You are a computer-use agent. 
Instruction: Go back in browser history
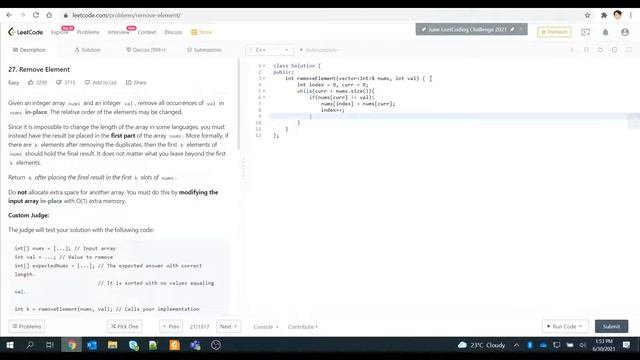[x=9, y=15]
